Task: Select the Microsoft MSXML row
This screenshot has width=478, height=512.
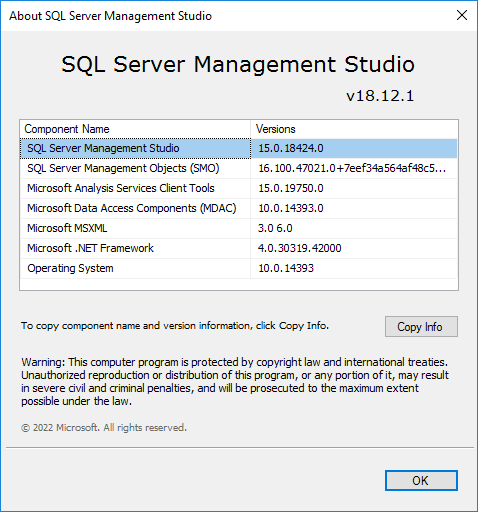Action: pyautogui.click(x=239, y=228)
